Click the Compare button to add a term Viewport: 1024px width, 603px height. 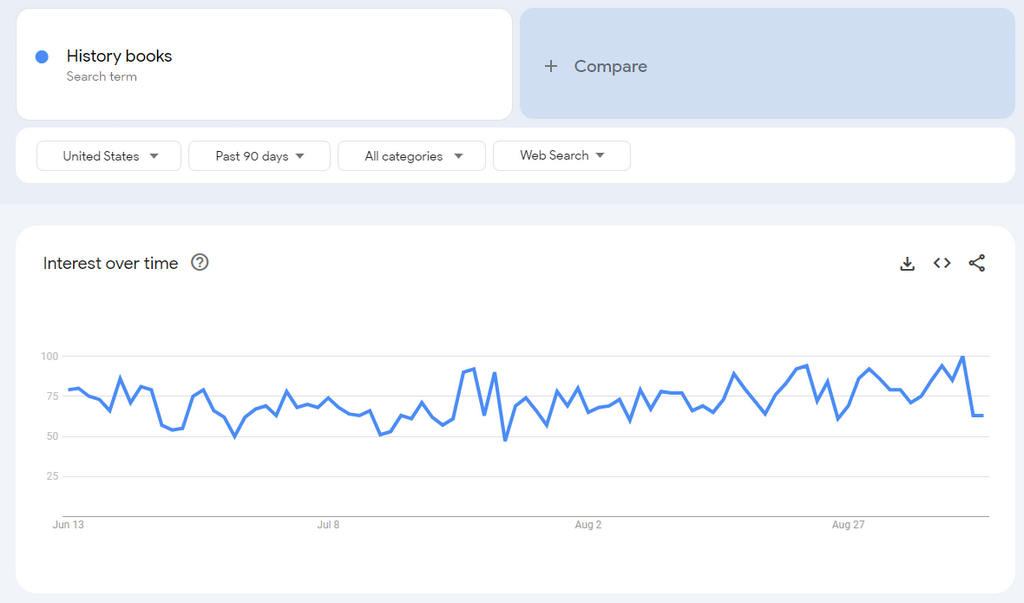pyautogui.click(x=596, y=66)
